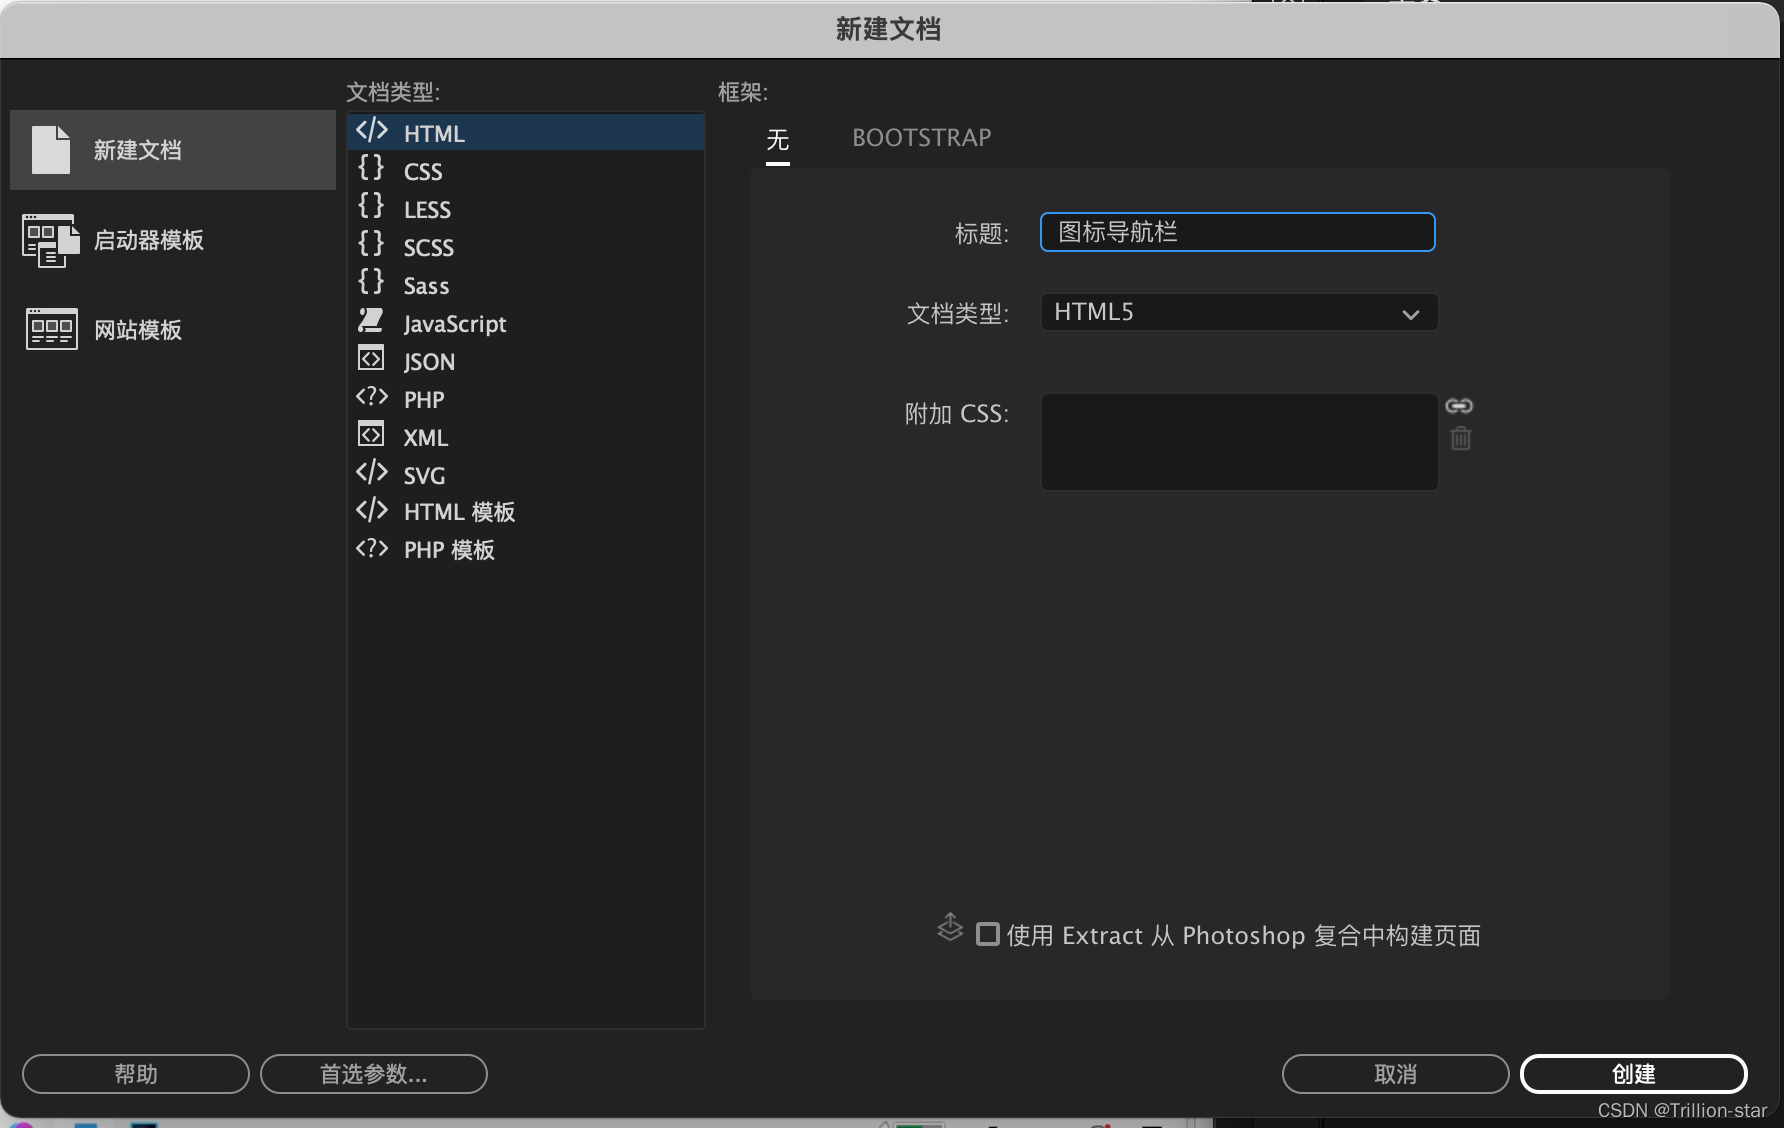Viewport: 1784px width, 1128px height.
Task: Click the CSS curly braces icon
Action: point(371,168)
